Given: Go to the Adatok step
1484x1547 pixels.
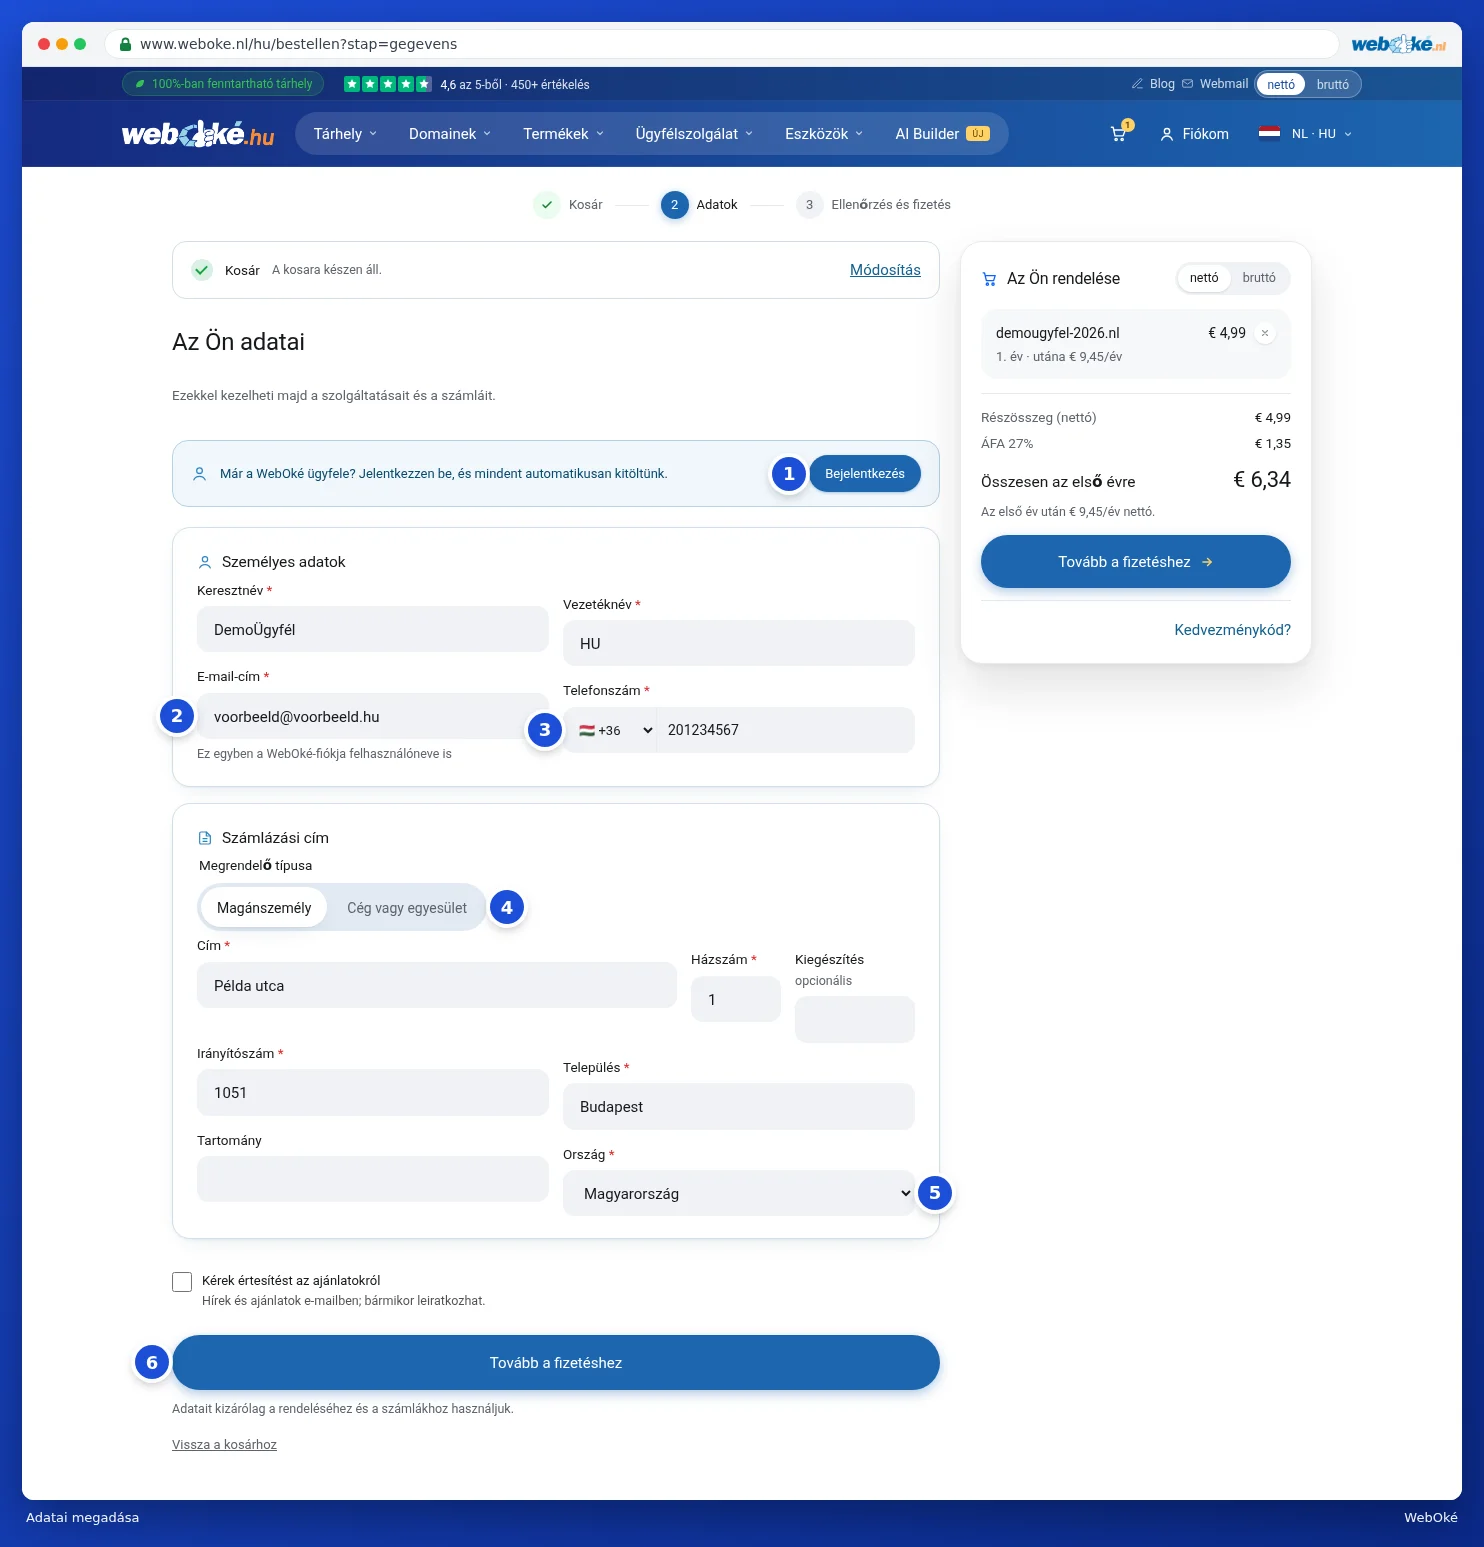Looking at the screenshot, I should pyautogui.click(x=699, y=205).
